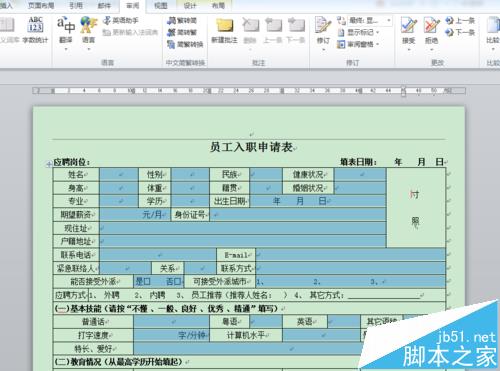
Task: Open the 布局 table tools tab
Action: 218,5
